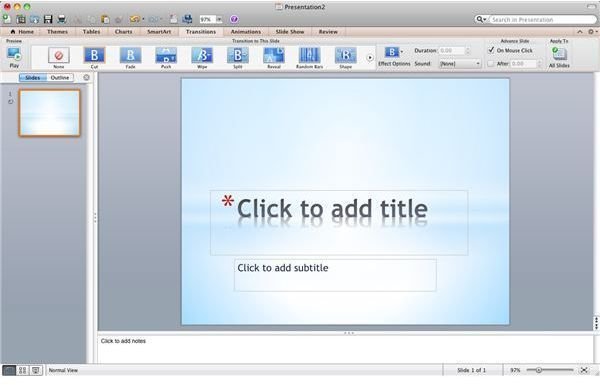Open the template gallery toolbar icon
600x385 pixels.
pos(21,19)
